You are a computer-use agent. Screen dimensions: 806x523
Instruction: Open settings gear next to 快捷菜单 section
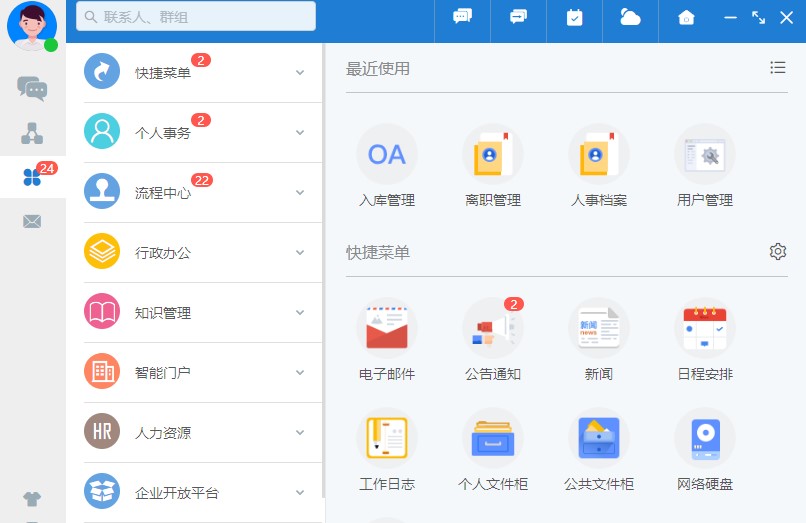778,251
